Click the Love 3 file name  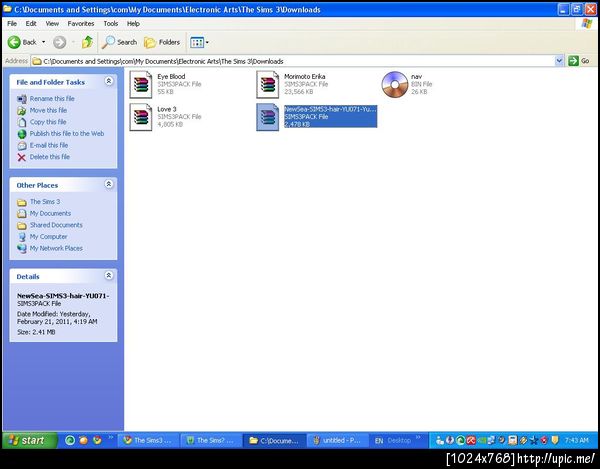click(x=167, y=109)
